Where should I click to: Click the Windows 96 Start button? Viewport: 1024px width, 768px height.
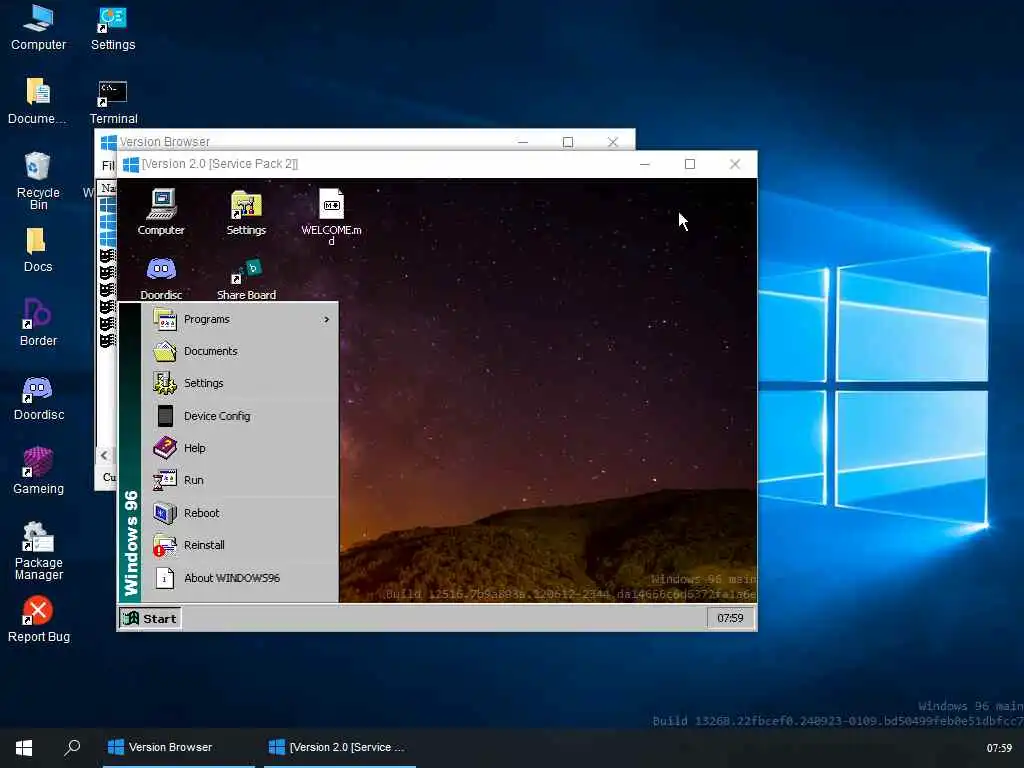[150, 618]
